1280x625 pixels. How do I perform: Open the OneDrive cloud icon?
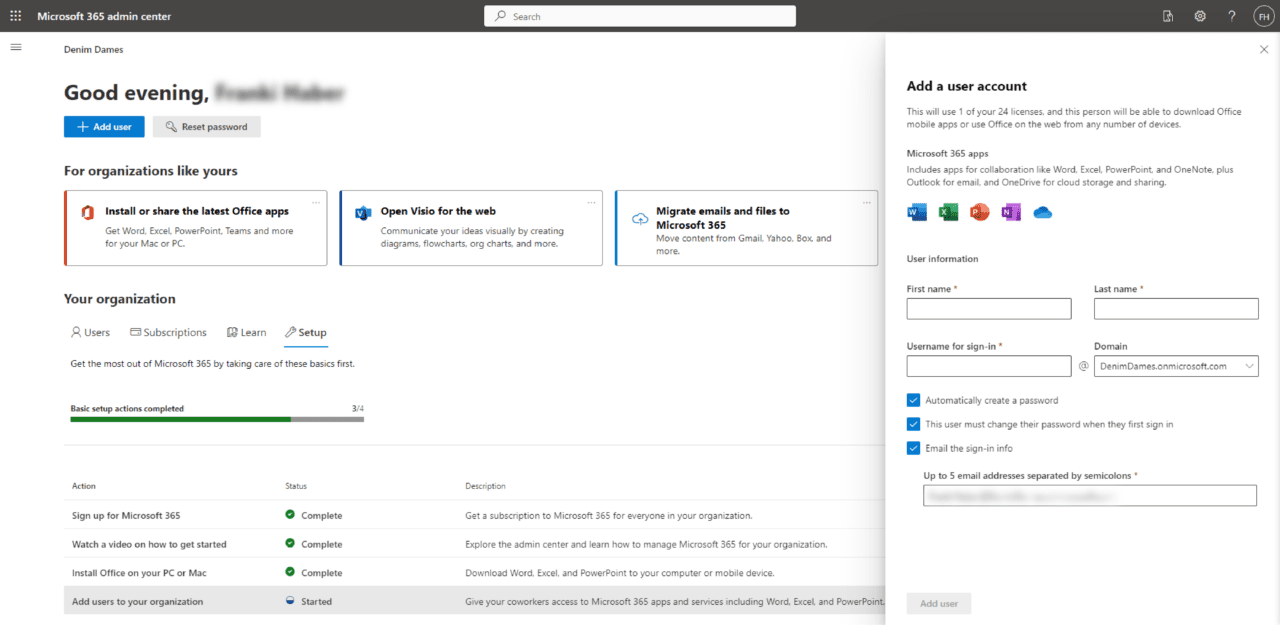click(x=1042, y=211)
